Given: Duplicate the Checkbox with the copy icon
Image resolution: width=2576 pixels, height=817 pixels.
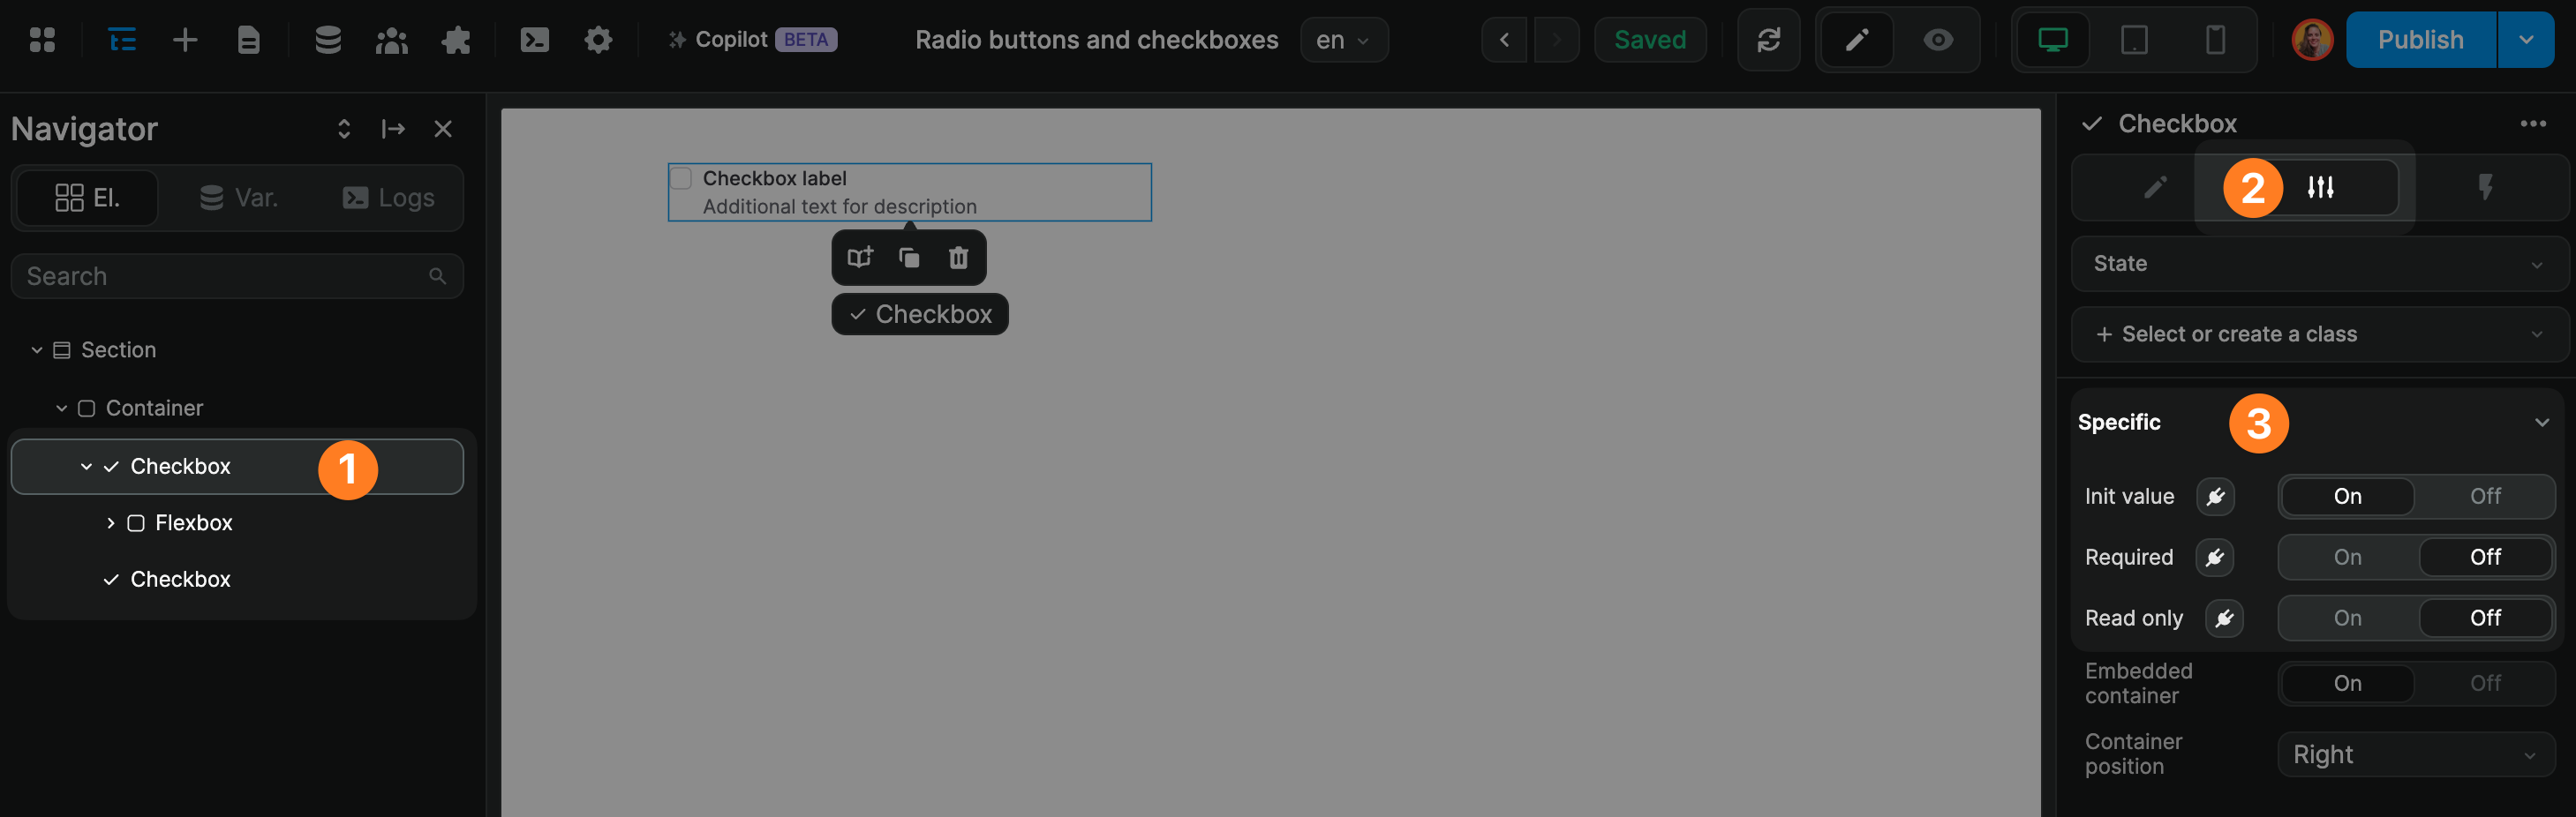Looking at the screenshot, I should coord(909,257).
